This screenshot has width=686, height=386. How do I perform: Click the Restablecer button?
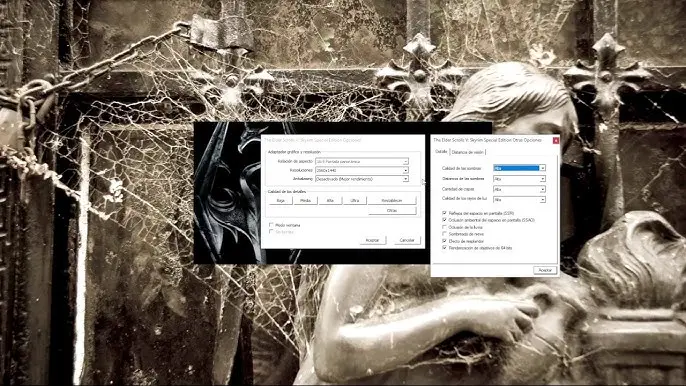pyautogui.click(x=392, y=200)
